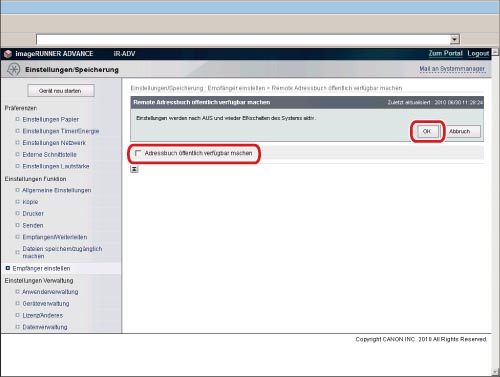Open the address bar dropdown arrow

click(455, 39)
